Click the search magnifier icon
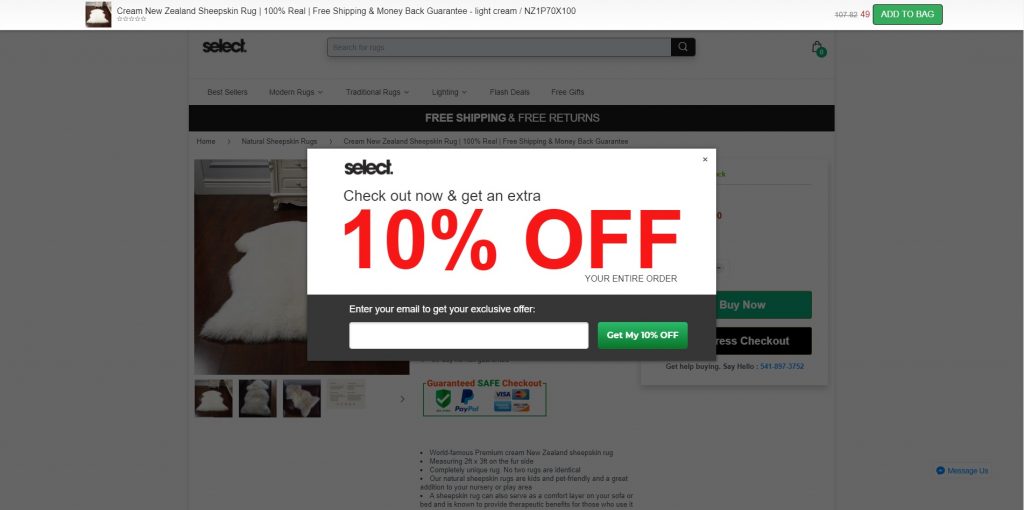Screen dimensions: 1024x510 pos(682,47)
